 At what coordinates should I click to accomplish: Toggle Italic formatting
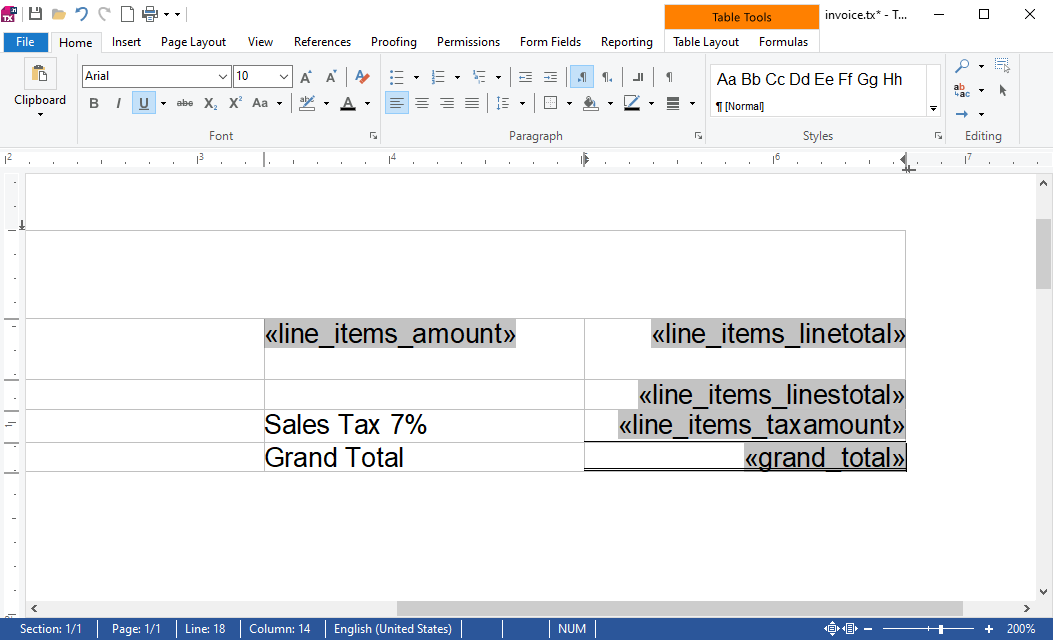tap(118, 103)
